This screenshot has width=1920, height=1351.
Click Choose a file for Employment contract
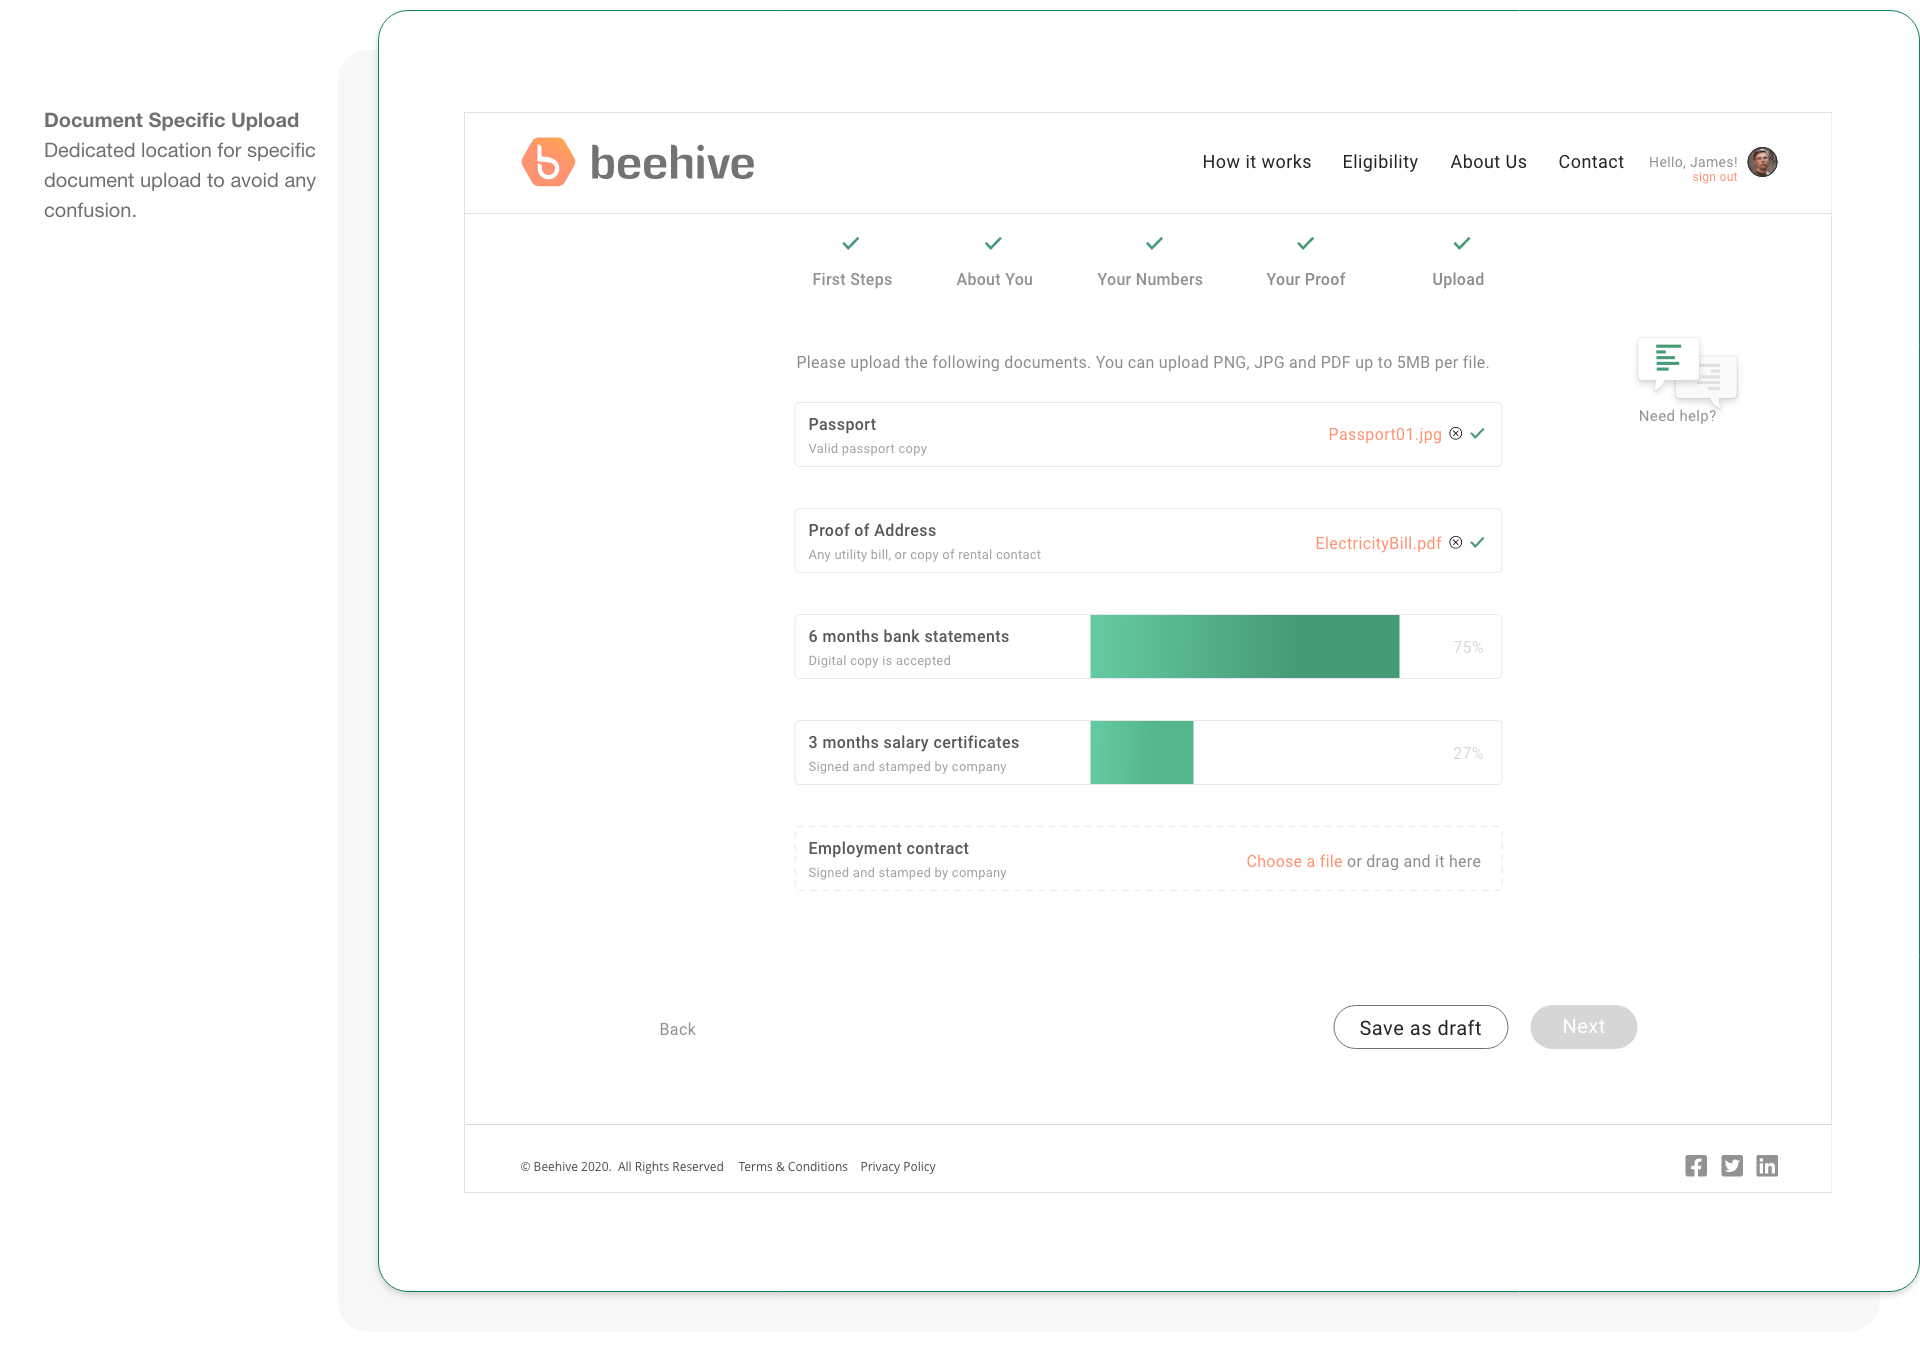point(1294,861)
